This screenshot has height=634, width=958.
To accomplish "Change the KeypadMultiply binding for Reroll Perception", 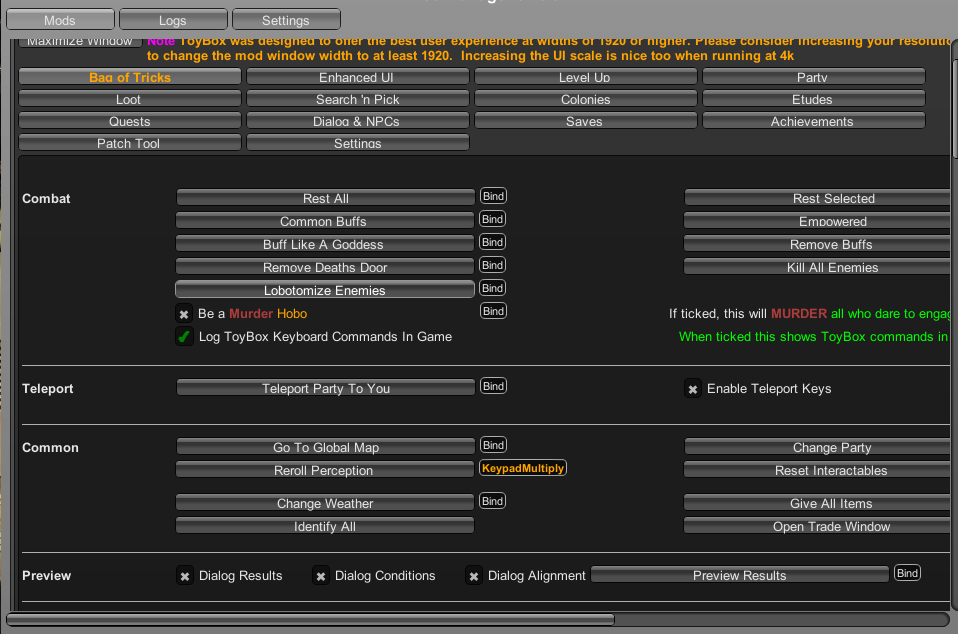I will [x=523, y=468].
